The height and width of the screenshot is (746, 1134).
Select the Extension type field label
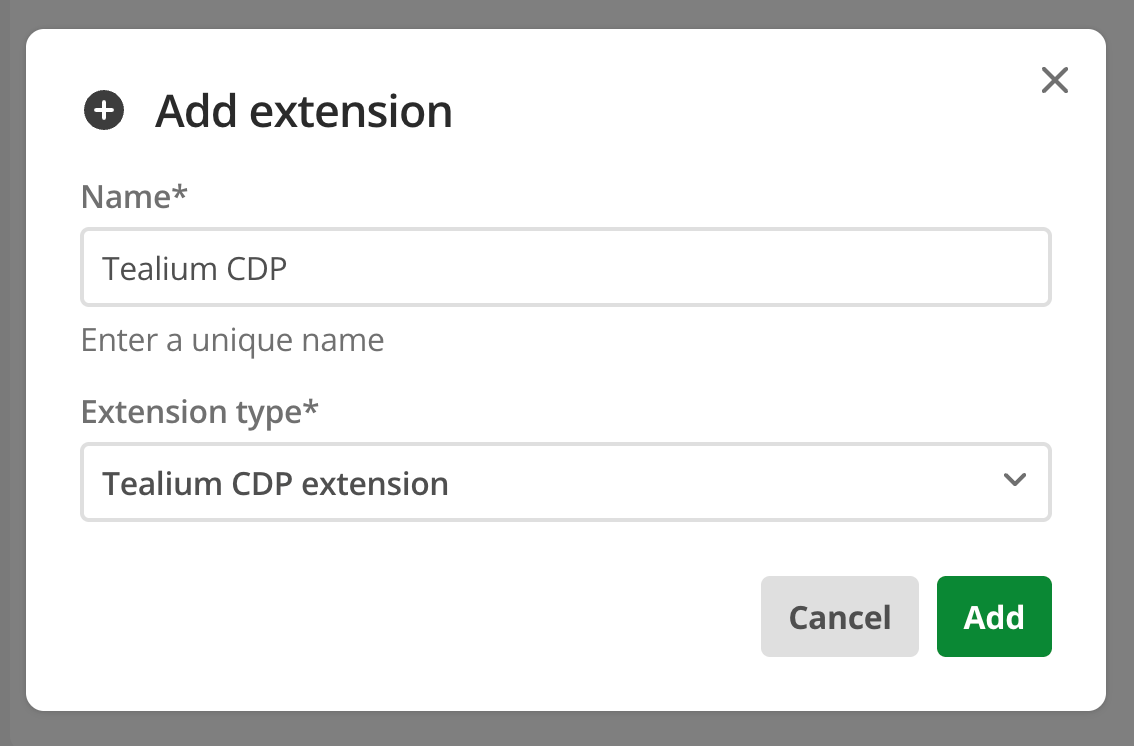(200, 411)
